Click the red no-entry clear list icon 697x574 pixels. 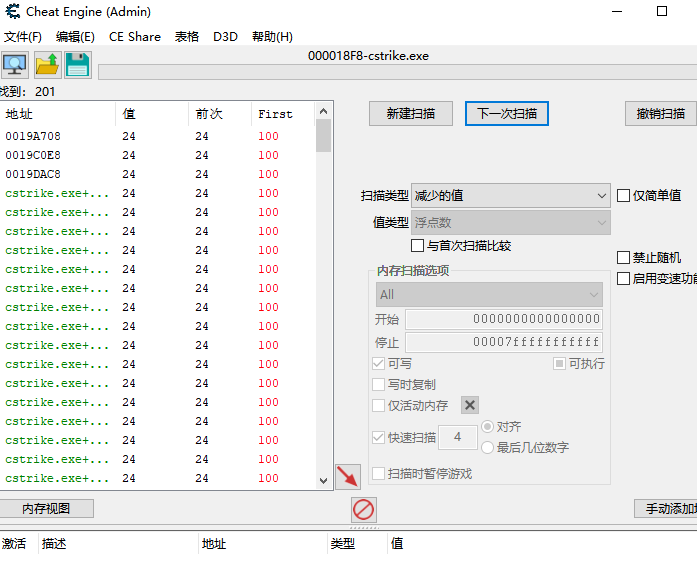[364, 510]
